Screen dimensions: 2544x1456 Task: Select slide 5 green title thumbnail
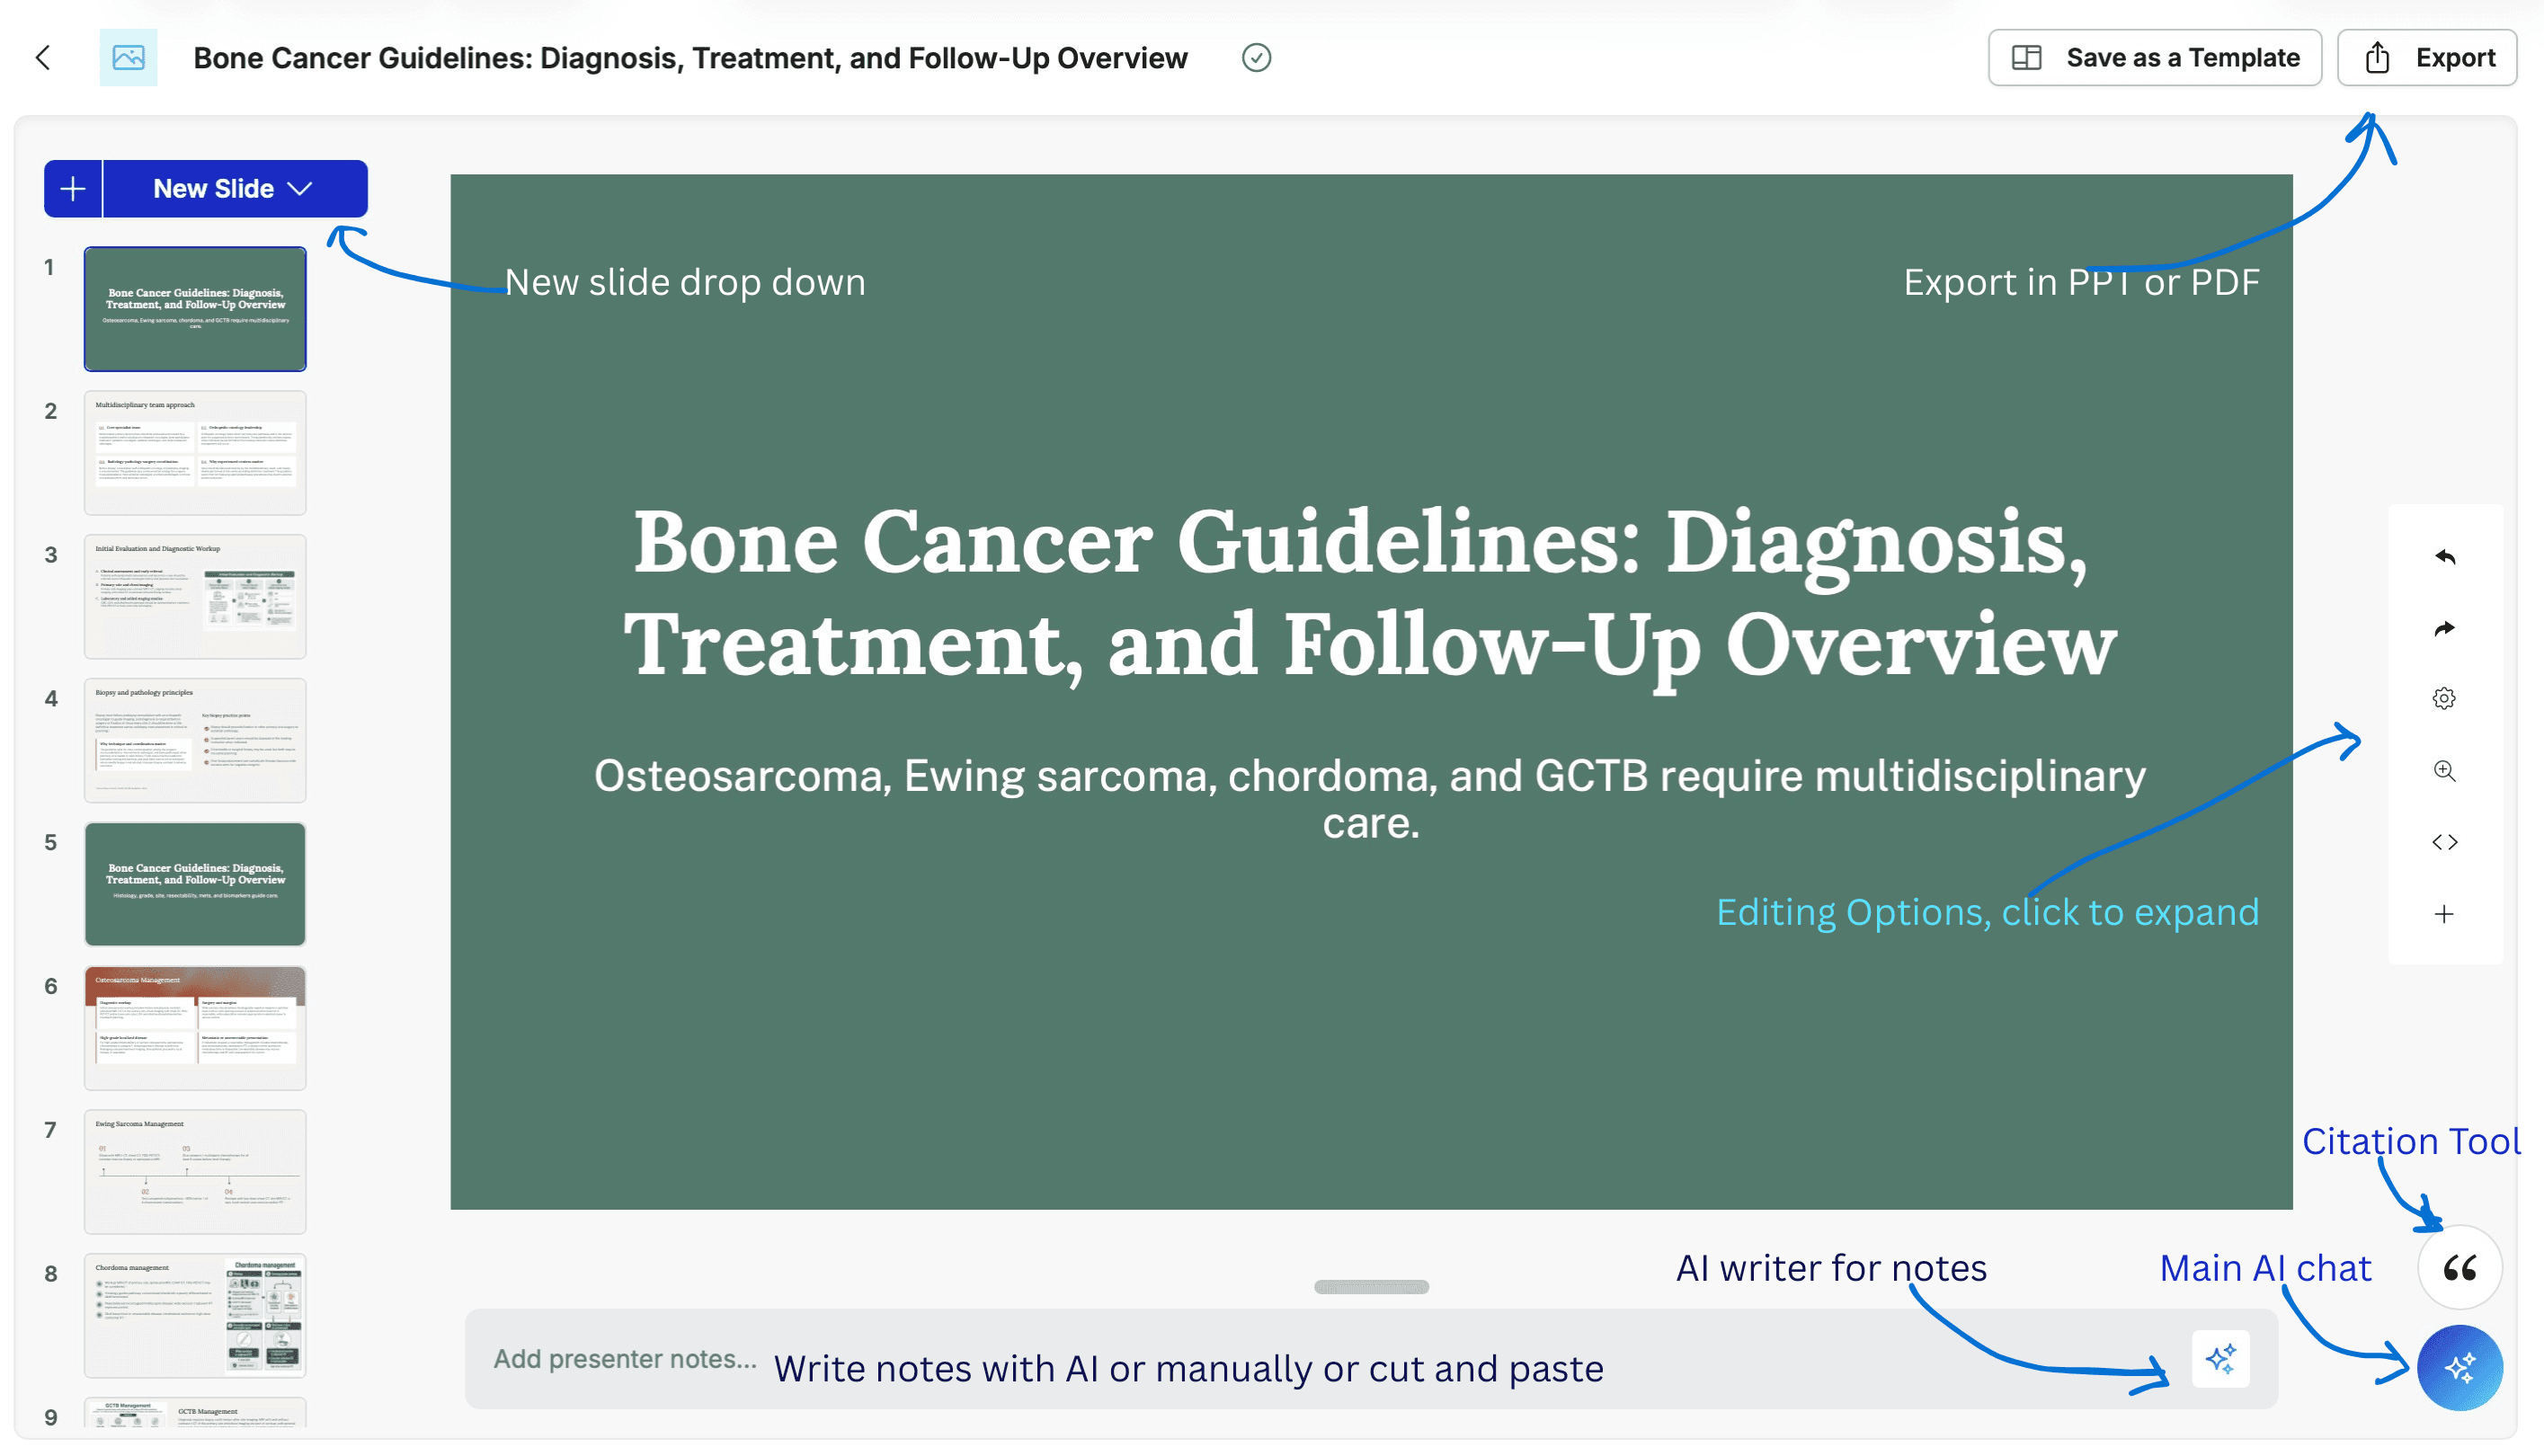pyautogui.click(x=195, y=884)
